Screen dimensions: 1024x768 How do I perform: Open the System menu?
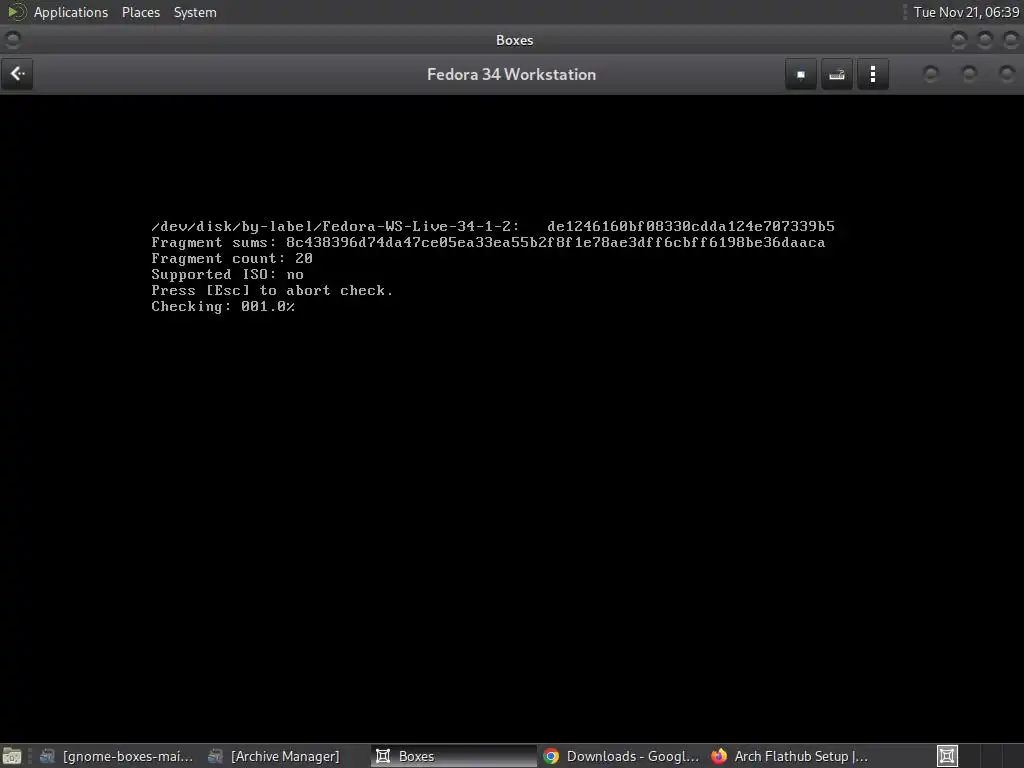195,12
